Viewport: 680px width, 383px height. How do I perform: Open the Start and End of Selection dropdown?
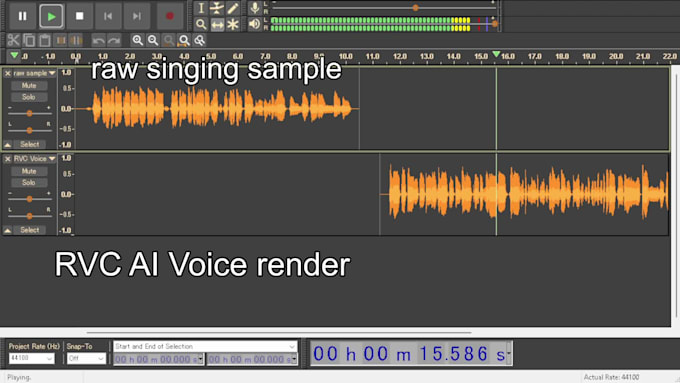tap(205, 347)
